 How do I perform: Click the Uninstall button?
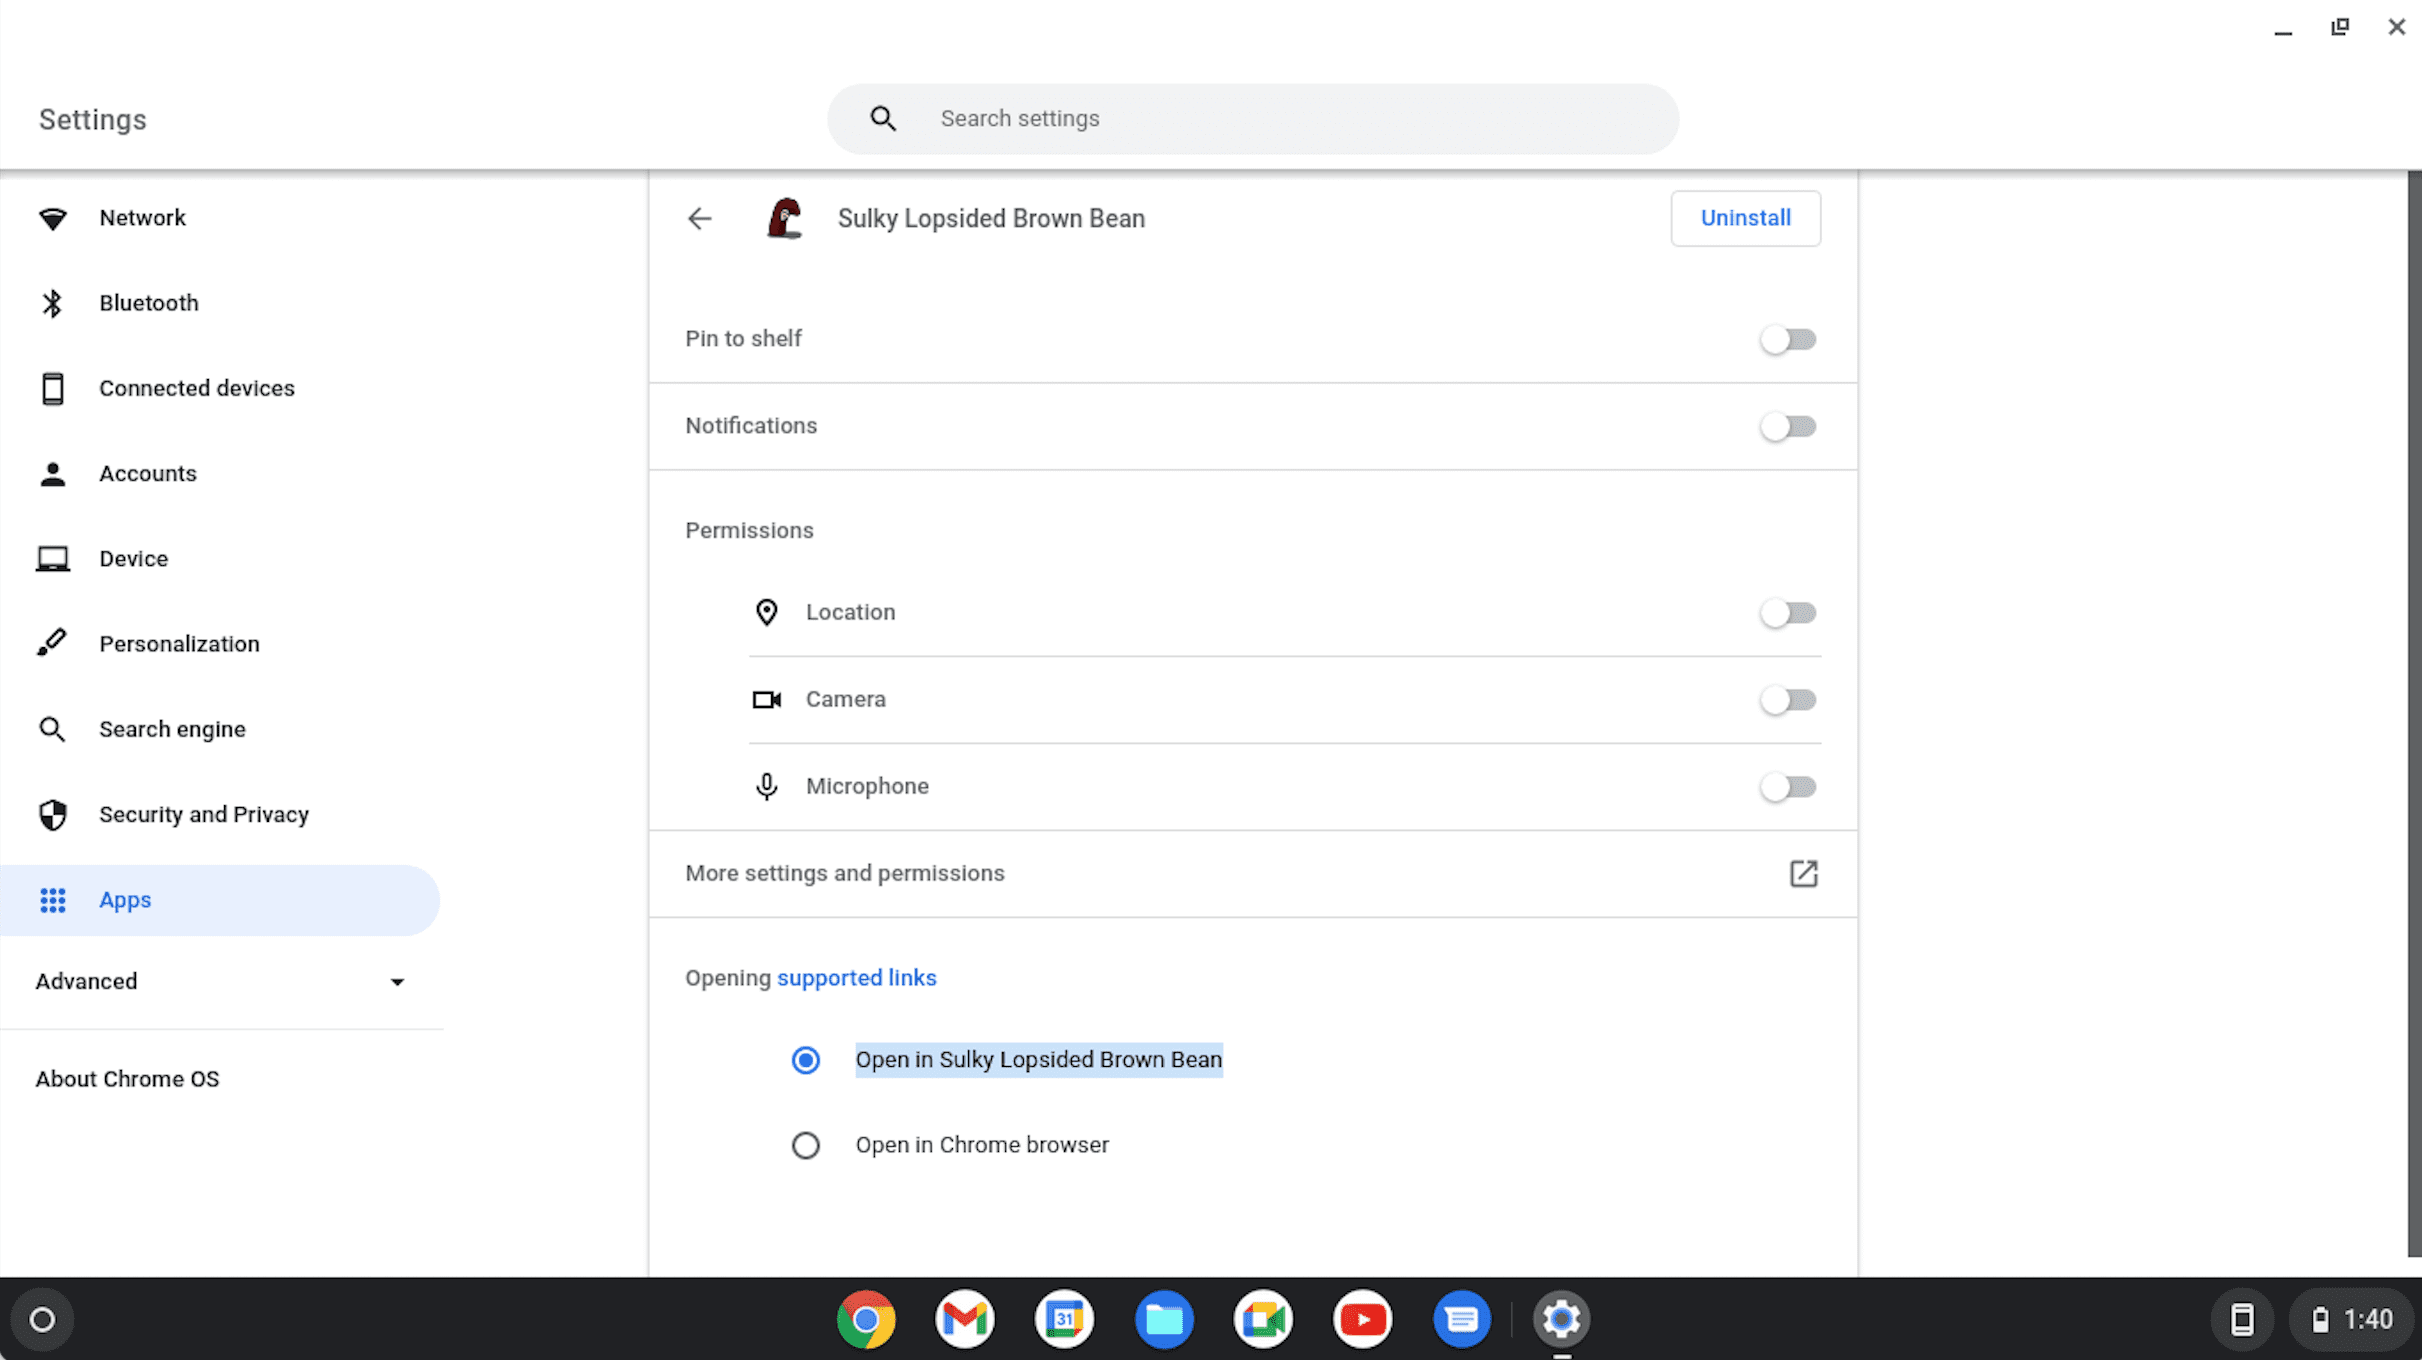[x=1745, y=218]
